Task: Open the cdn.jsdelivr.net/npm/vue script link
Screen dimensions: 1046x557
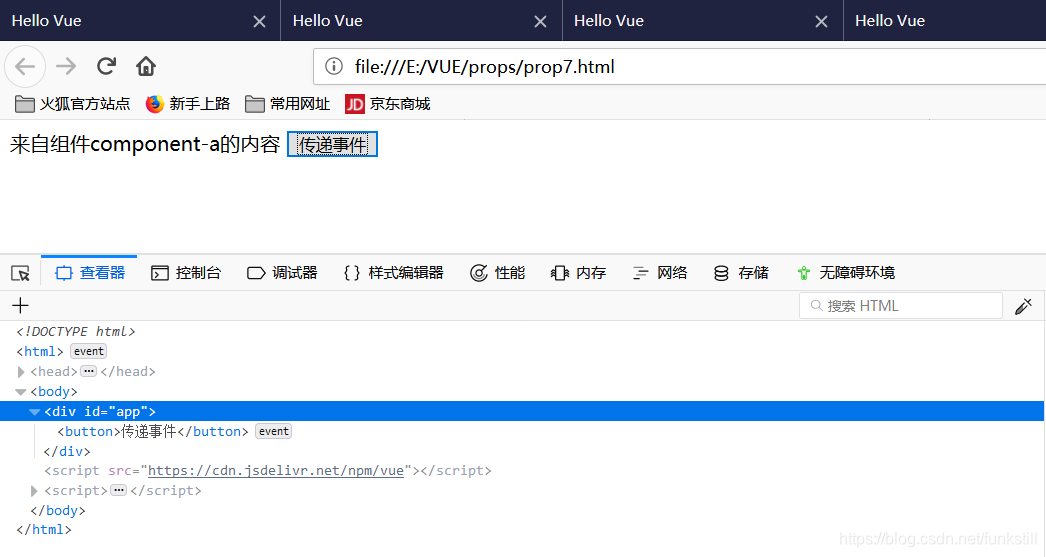Action: click(276, 470)
